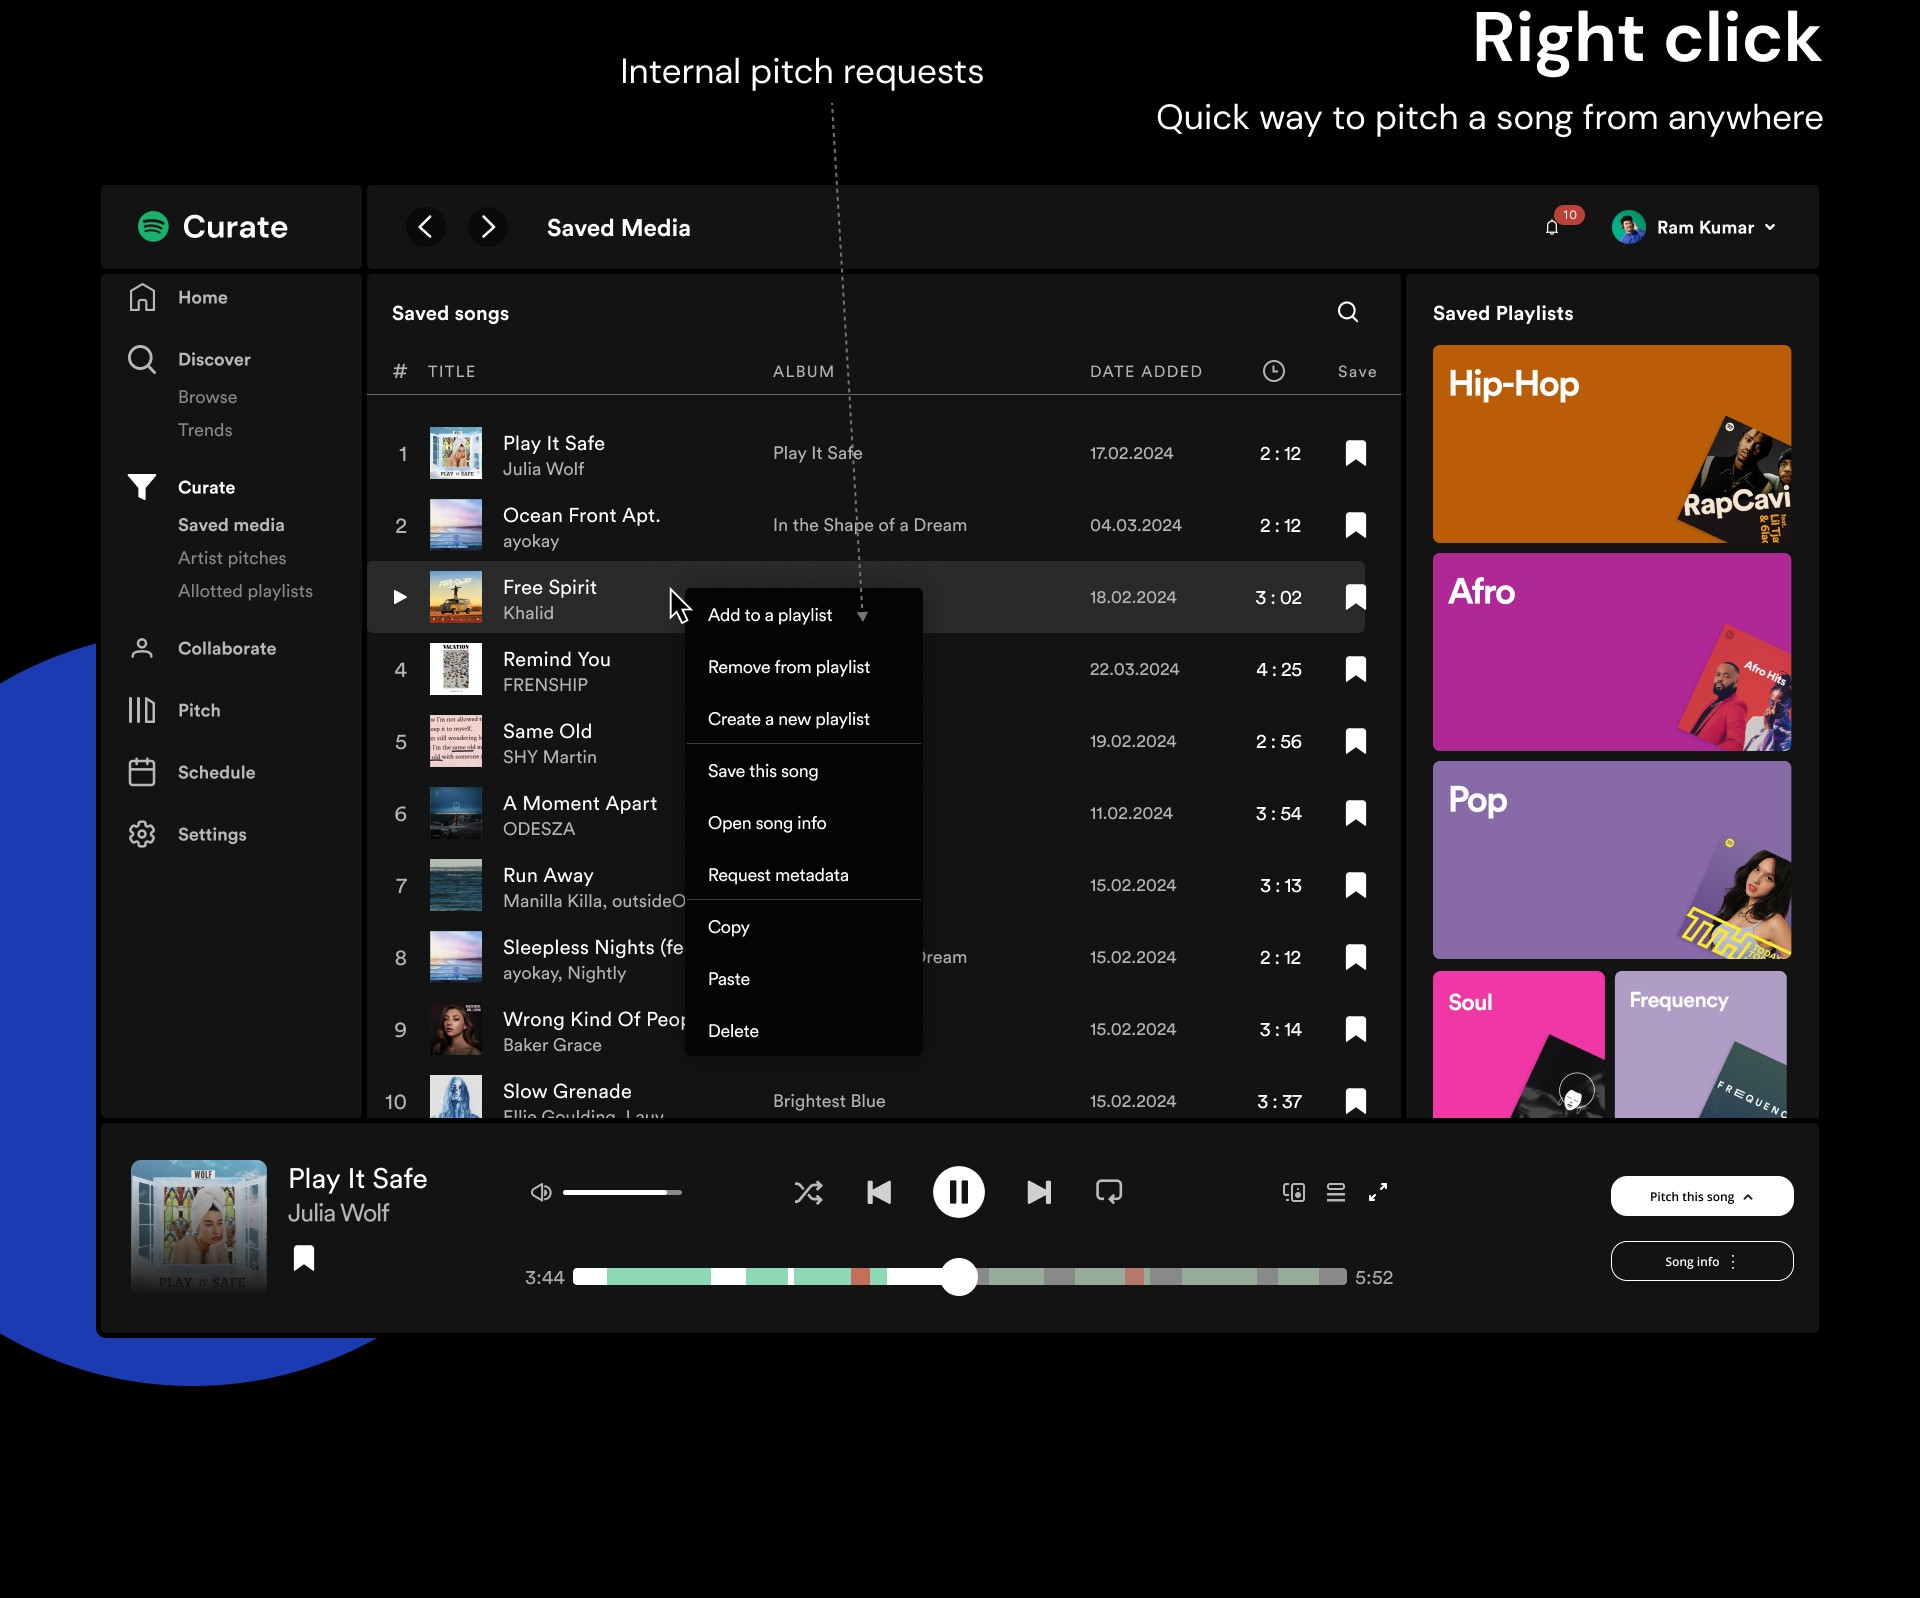The height and width of the screenshot is (1598, 1920).
Task: Expand player to fullscreen view
Action: [1378, 1192]
